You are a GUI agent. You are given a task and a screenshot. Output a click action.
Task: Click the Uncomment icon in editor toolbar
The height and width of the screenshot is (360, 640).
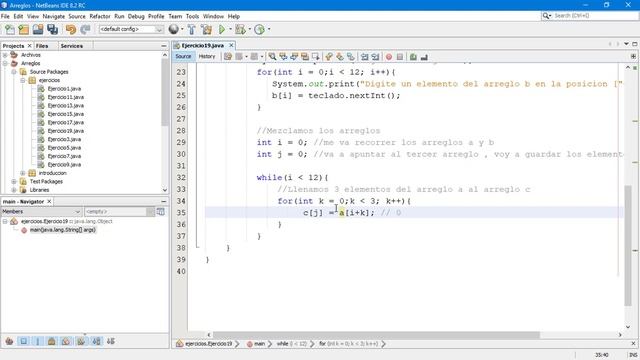[x=424, y=57]
